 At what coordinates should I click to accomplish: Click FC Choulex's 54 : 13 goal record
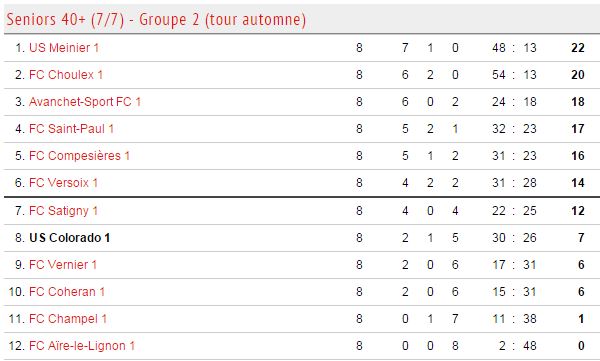(x=514, y=75)
